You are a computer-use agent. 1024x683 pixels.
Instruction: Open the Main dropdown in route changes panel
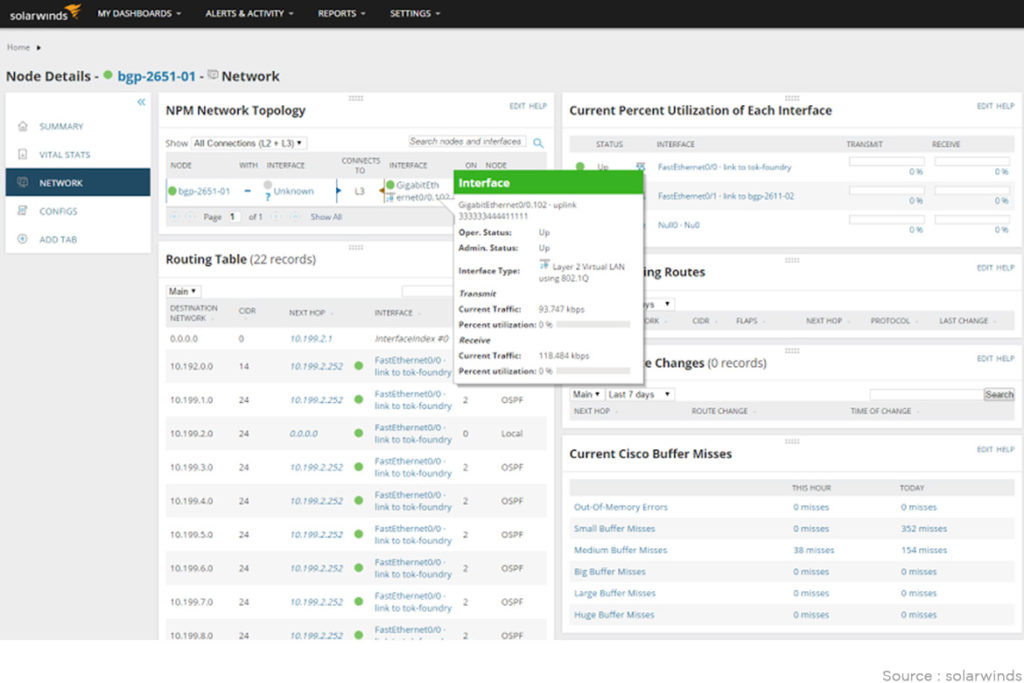(586, 394)
